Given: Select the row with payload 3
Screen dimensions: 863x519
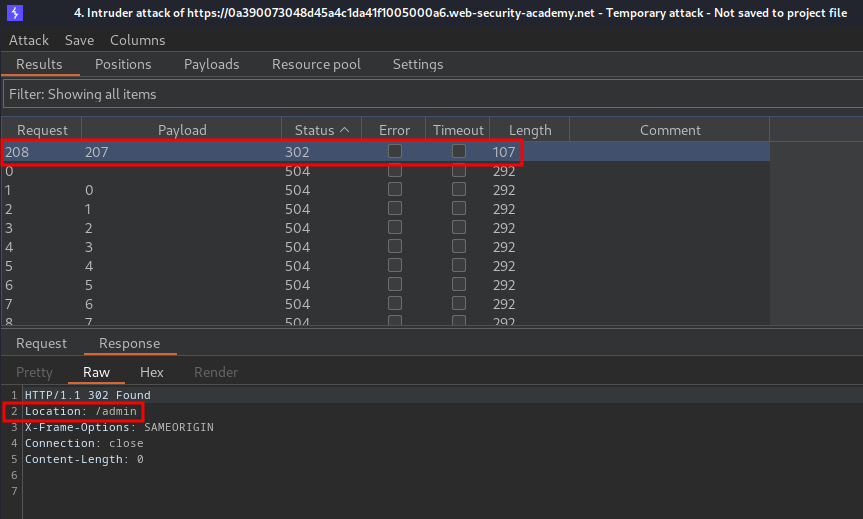Looking at the screenshot, I should click(385, 247).
